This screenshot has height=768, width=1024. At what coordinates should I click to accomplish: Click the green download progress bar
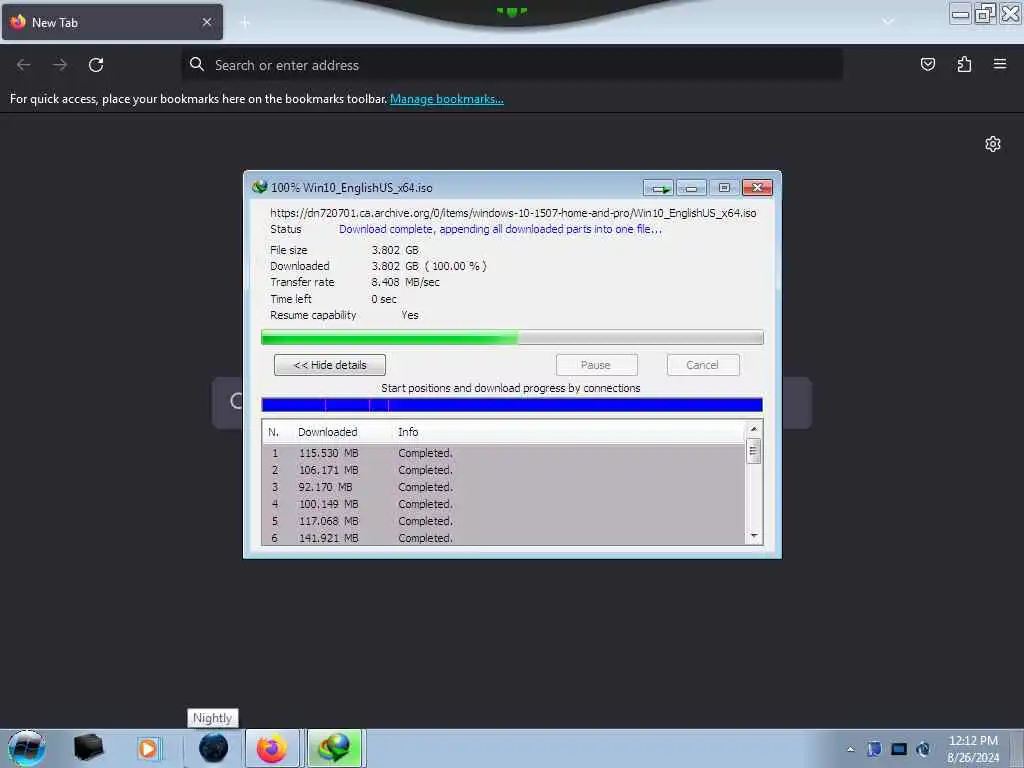click(x=512, y=338)
